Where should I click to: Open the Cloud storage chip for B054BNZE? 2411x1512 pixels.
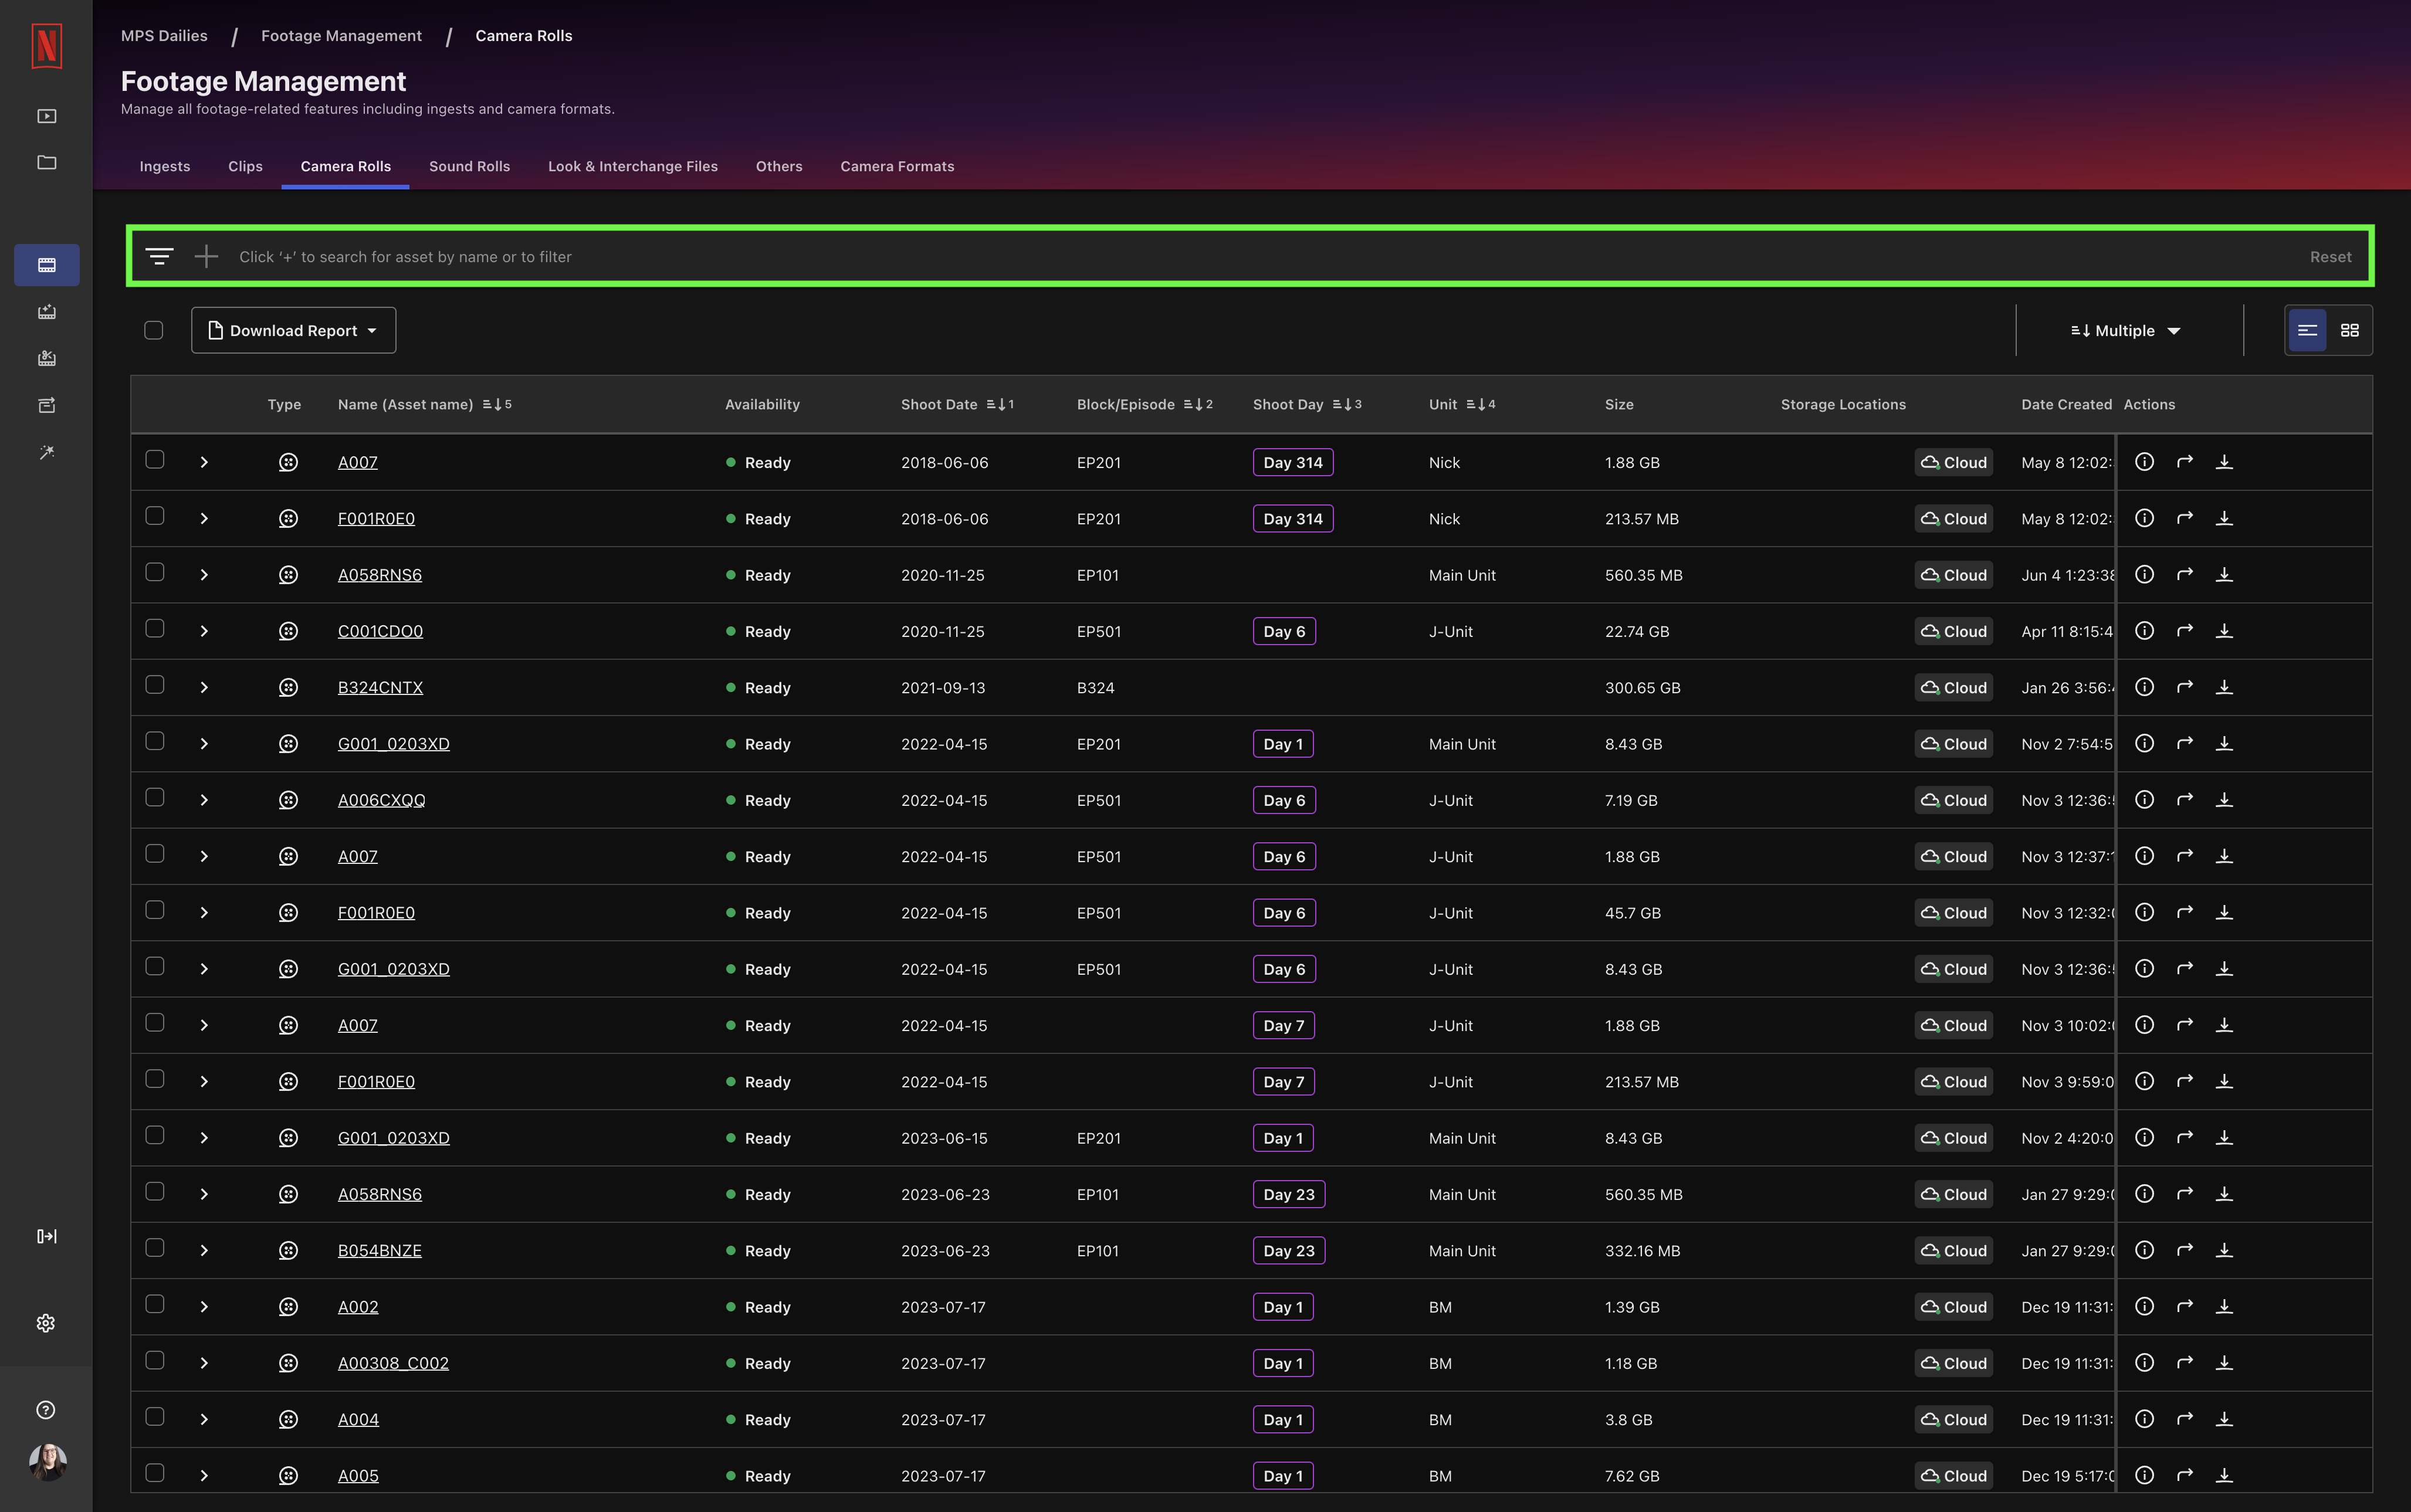[1952, 1250]
